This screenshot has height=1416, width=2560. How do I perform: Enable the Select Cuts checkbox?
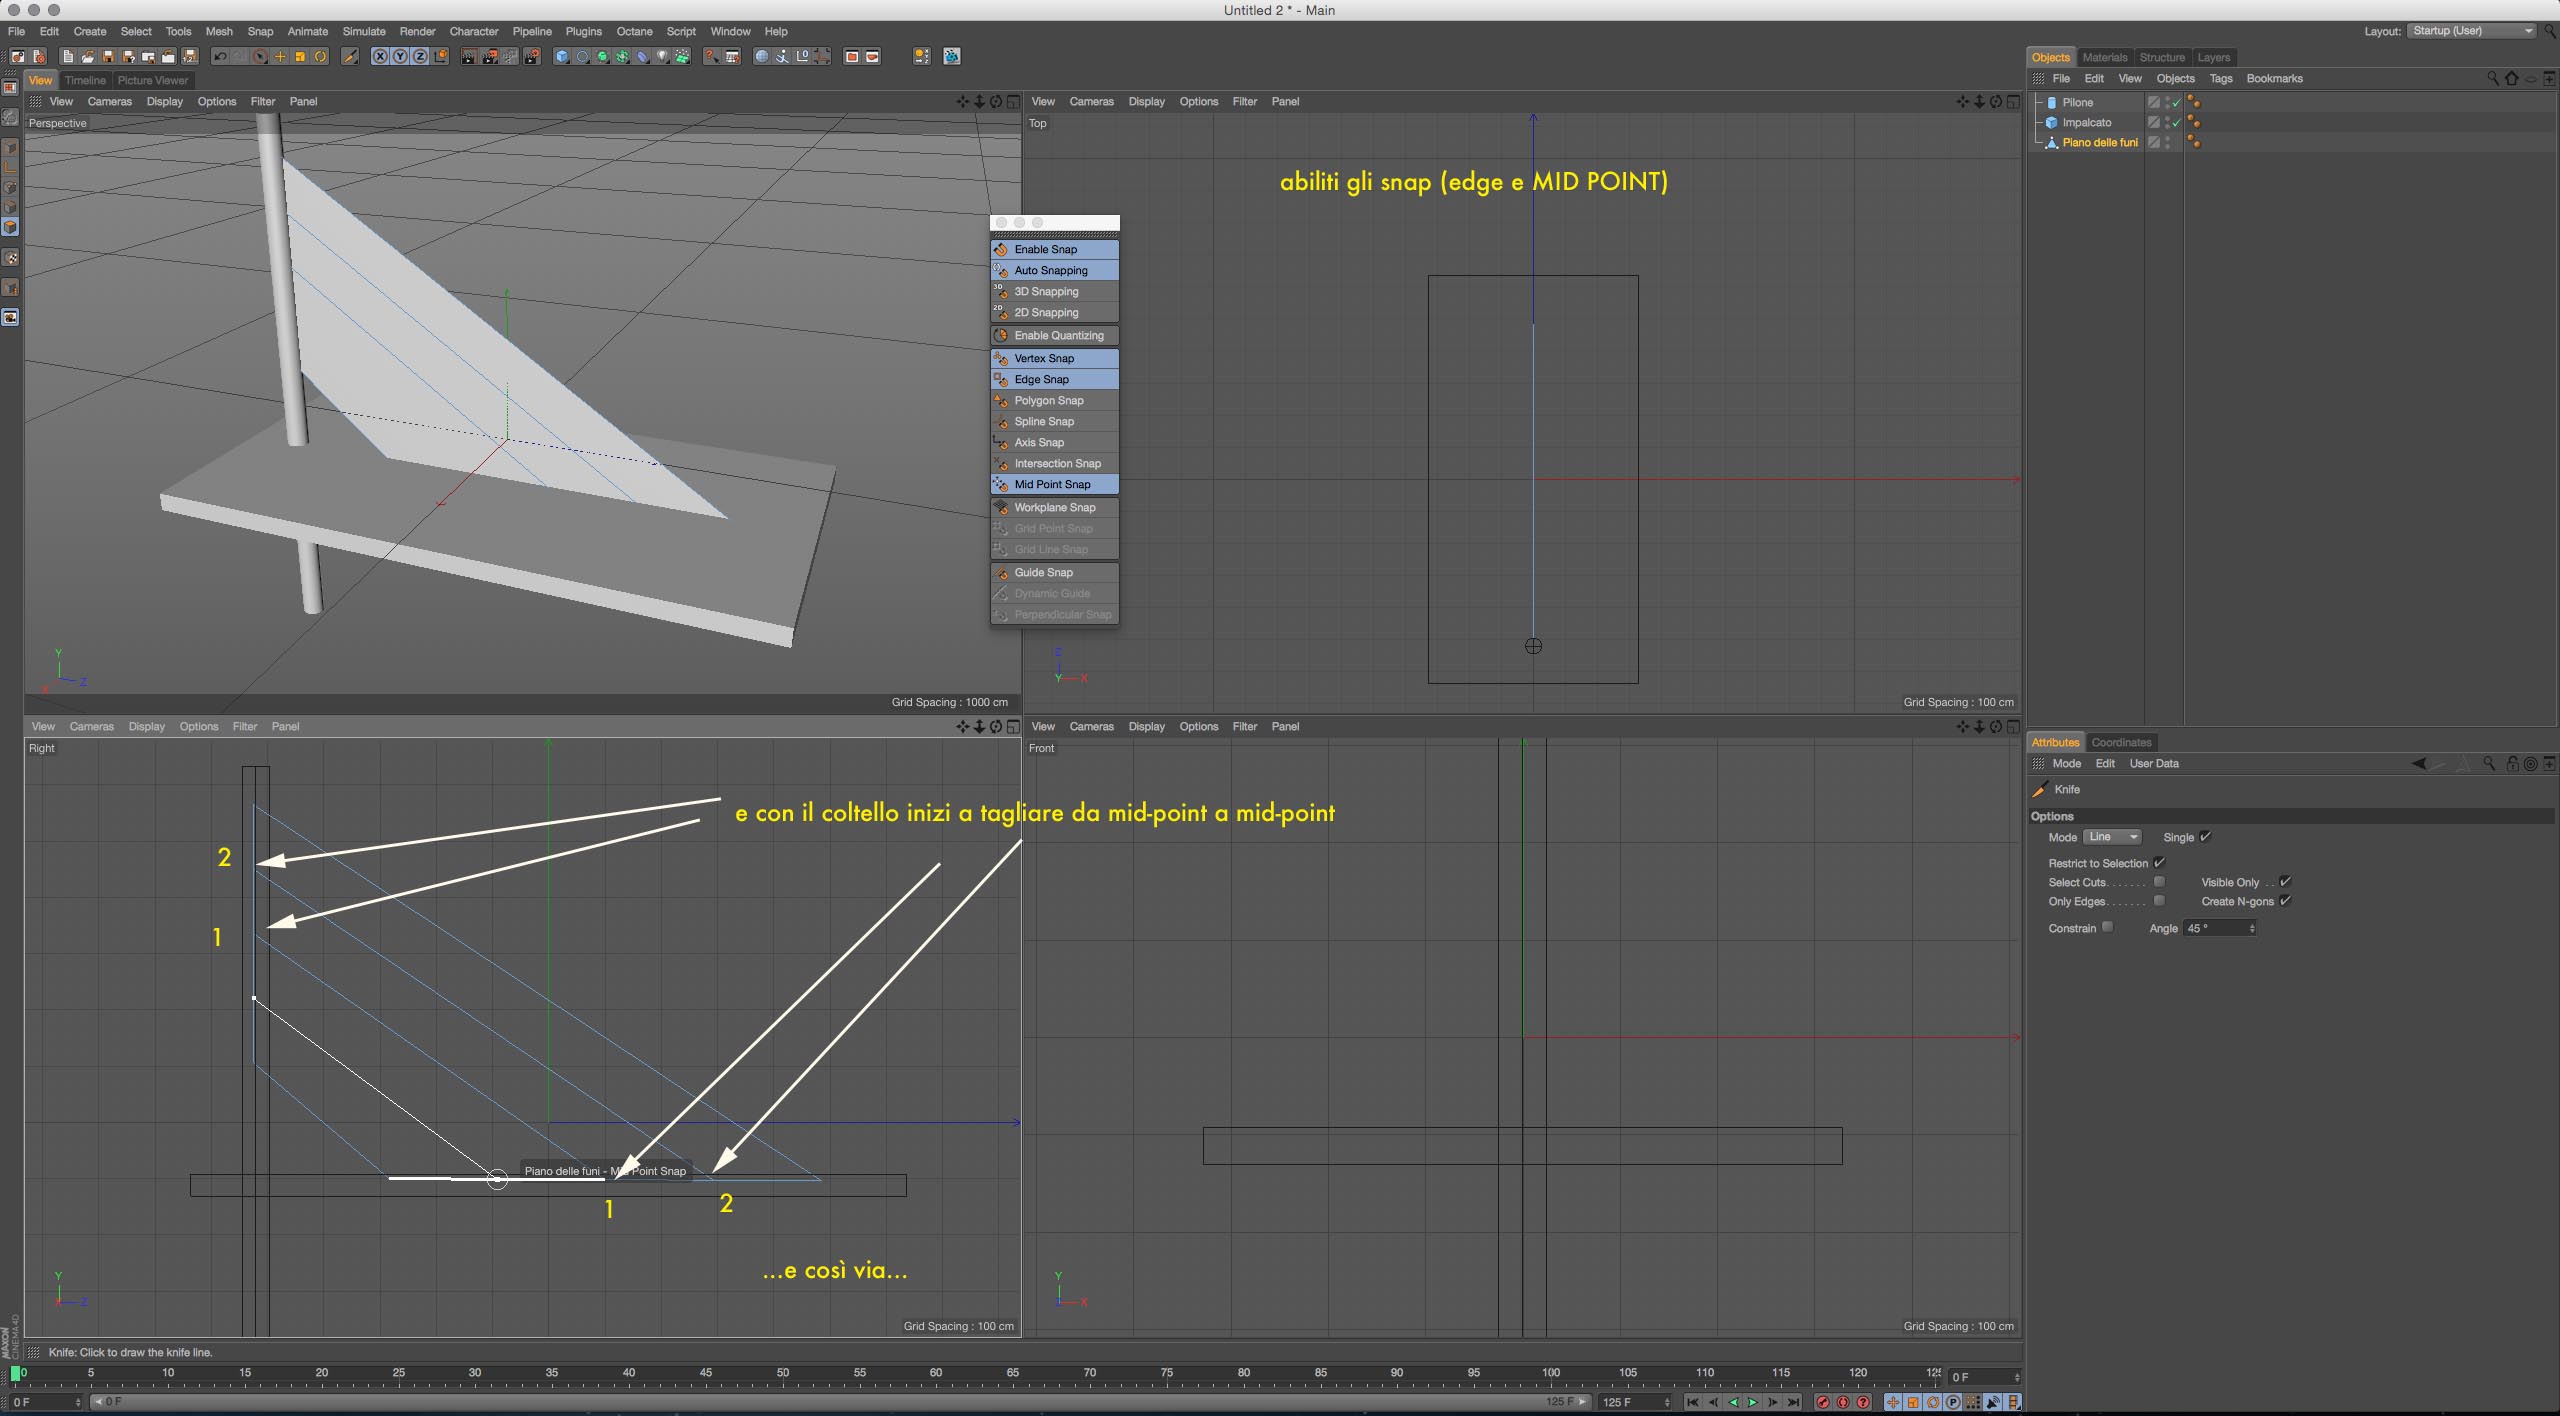point(2159,882)
